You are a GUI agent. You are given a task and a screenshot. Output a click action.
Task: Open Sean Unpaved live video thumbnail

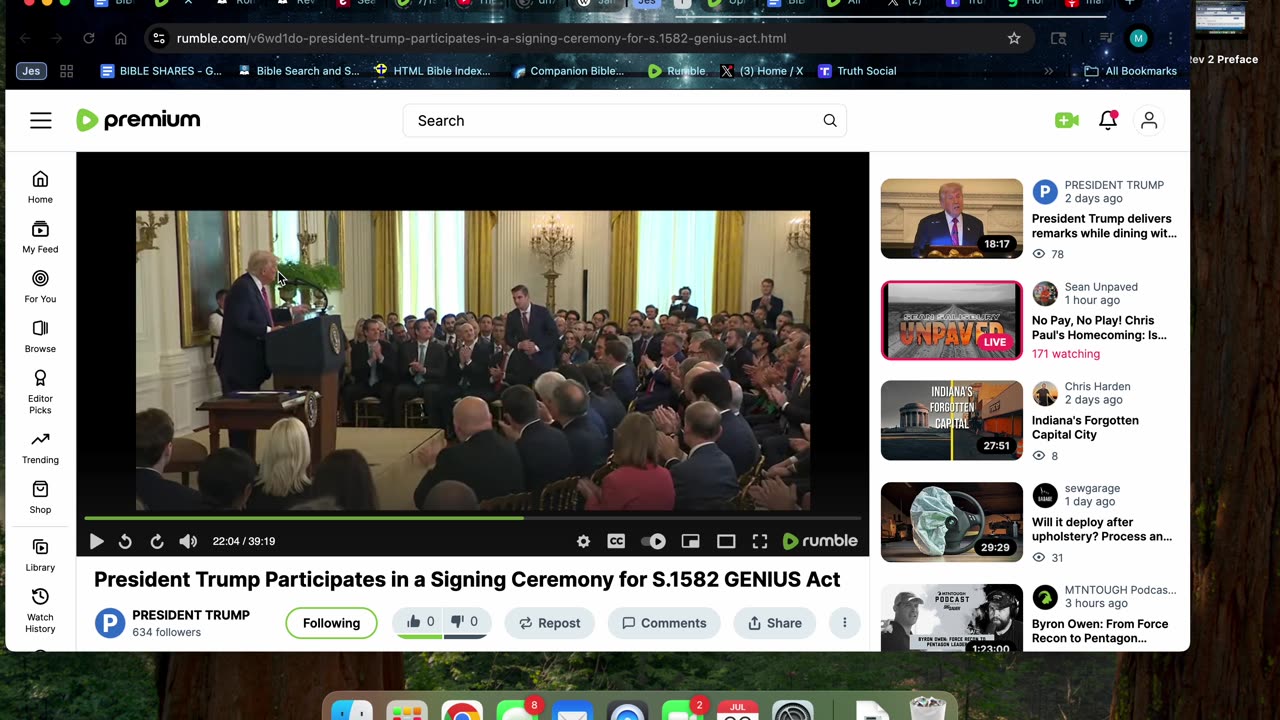pyautogui.click(x=951, y=320)
